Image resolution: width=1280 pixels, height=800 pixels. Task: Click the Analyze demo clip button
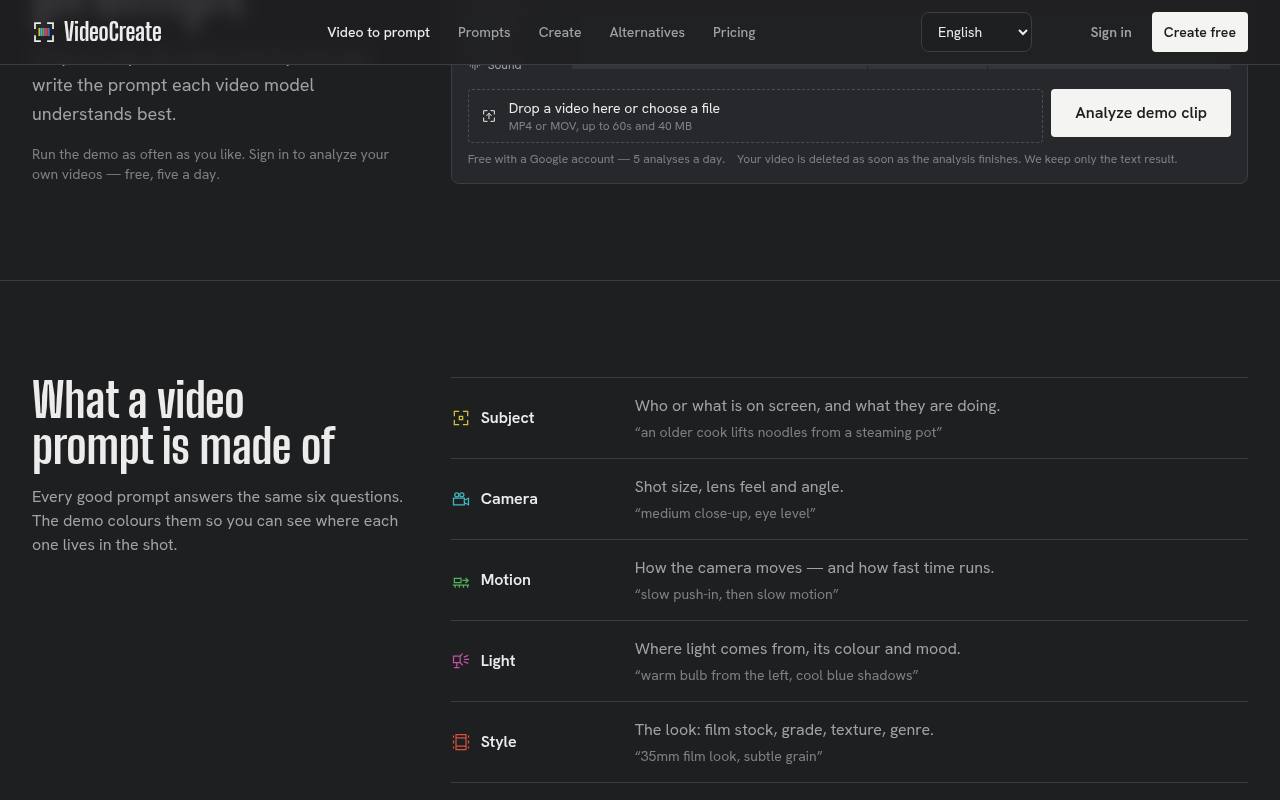(x=1141, y=113)
